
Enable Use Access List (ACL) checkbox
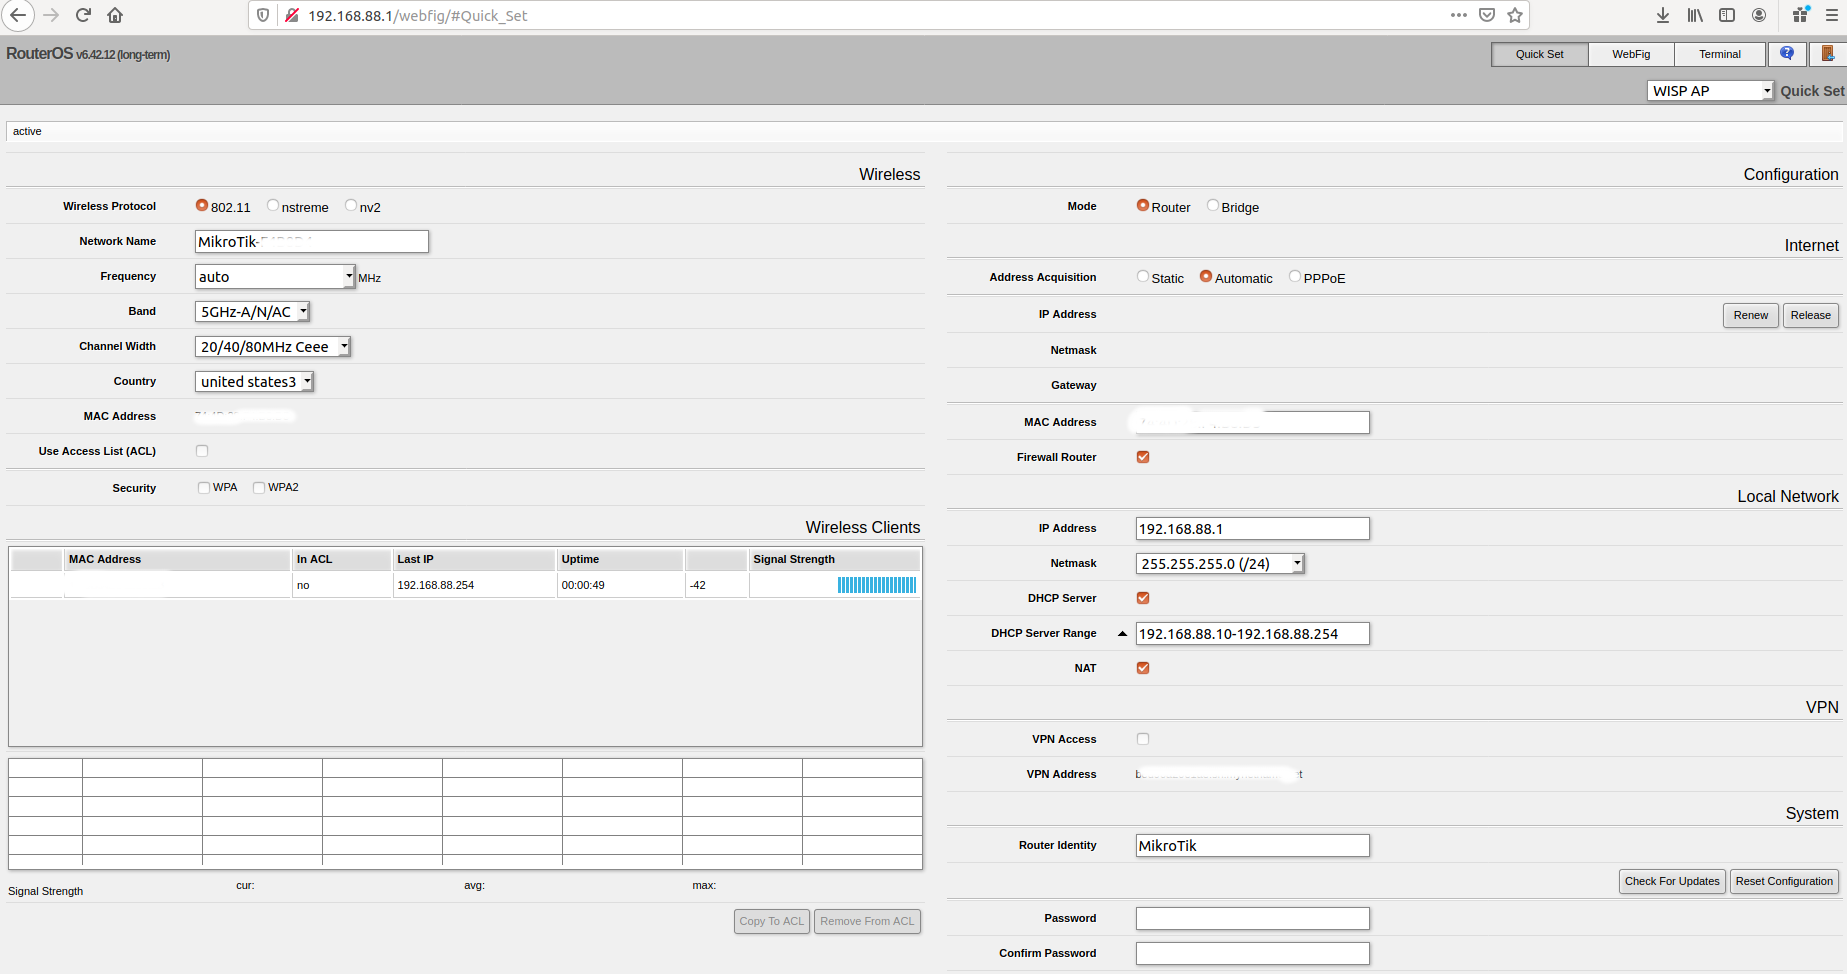(202, 451)
